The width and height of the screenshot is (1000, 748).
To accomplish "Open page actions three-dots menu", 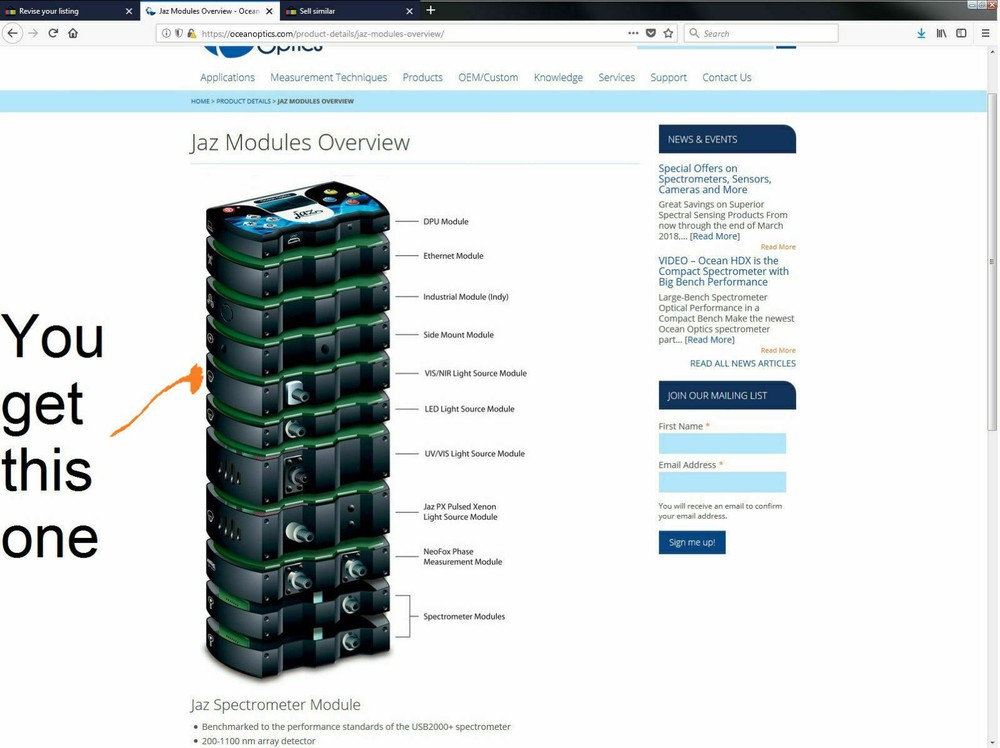I will [x=633, y=33].
